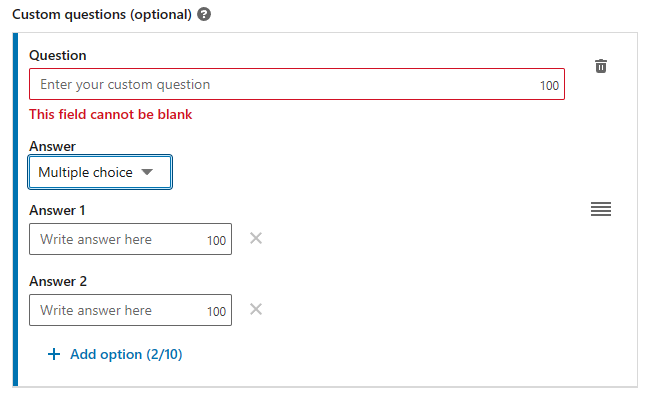Click the 100 character counter in Answer 2

tap(216, 311)
